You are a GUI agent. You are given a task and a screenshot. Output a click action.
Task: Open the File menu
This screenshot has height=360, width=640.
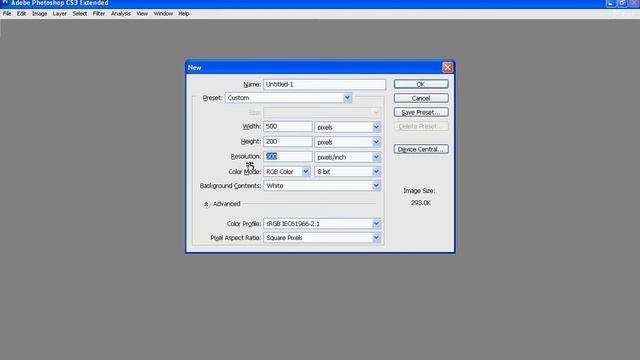tap(7, 13)
